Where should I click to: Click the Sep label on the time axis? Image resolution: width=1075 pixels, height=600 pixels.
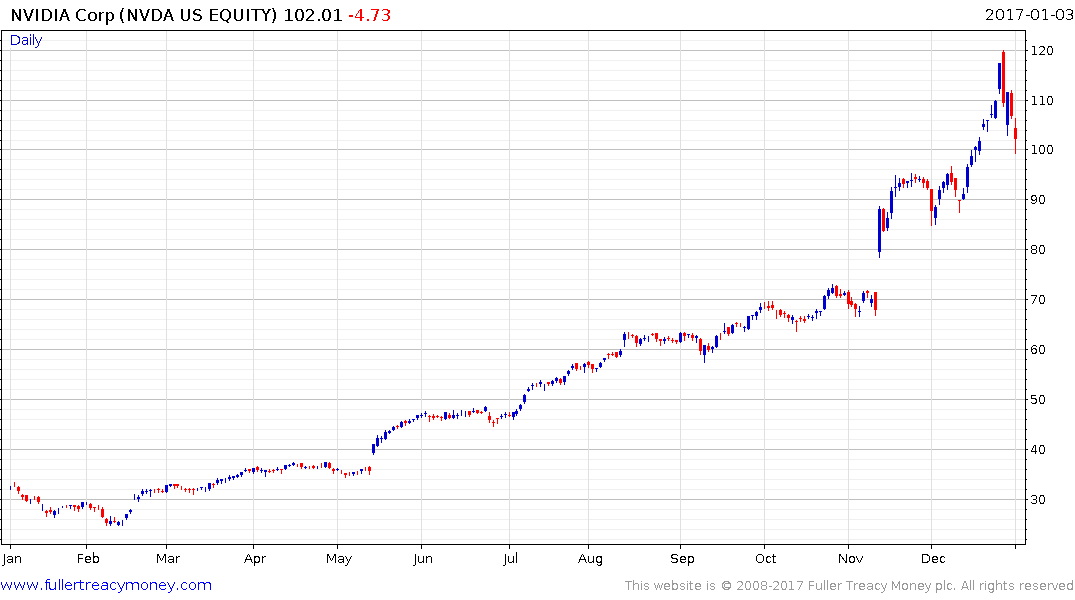point(682,559)
